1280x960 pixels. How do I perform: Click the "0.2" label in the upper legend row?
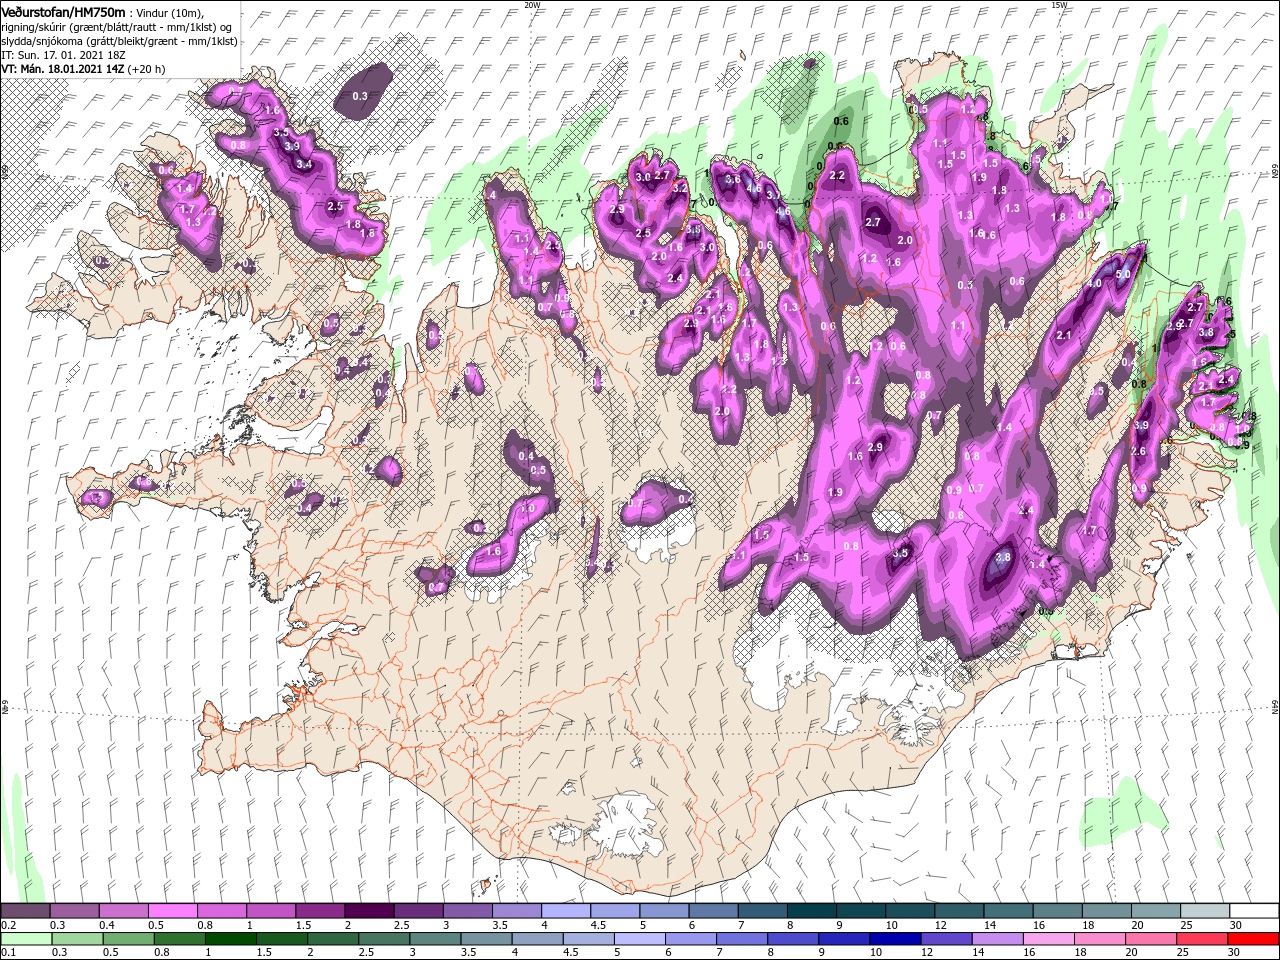pos(7,925)
